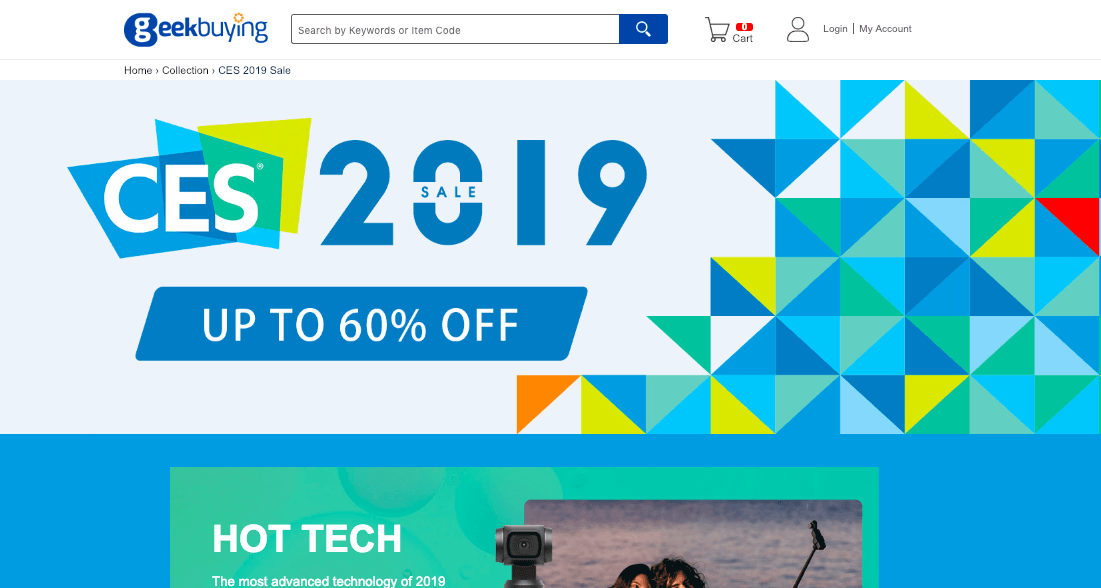Click the user profile icon
The height and width of the screenshot is (588, 1101).
pos(798,30)
